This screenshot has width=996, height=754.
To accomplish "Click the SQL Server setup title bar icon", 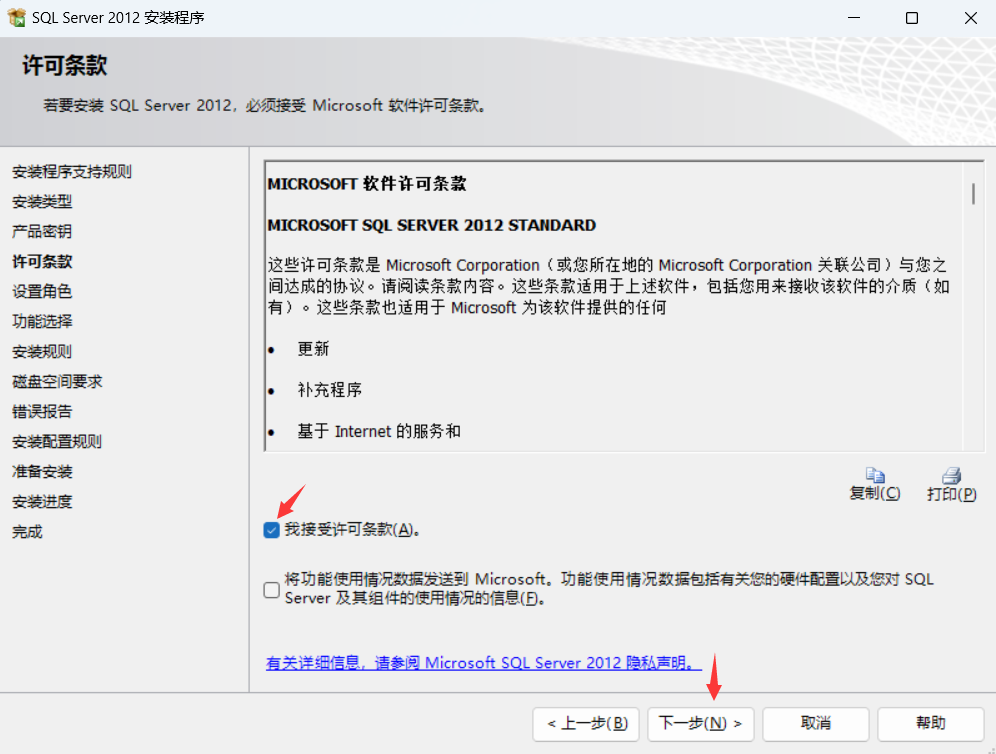I will click(x=17, y=18).
